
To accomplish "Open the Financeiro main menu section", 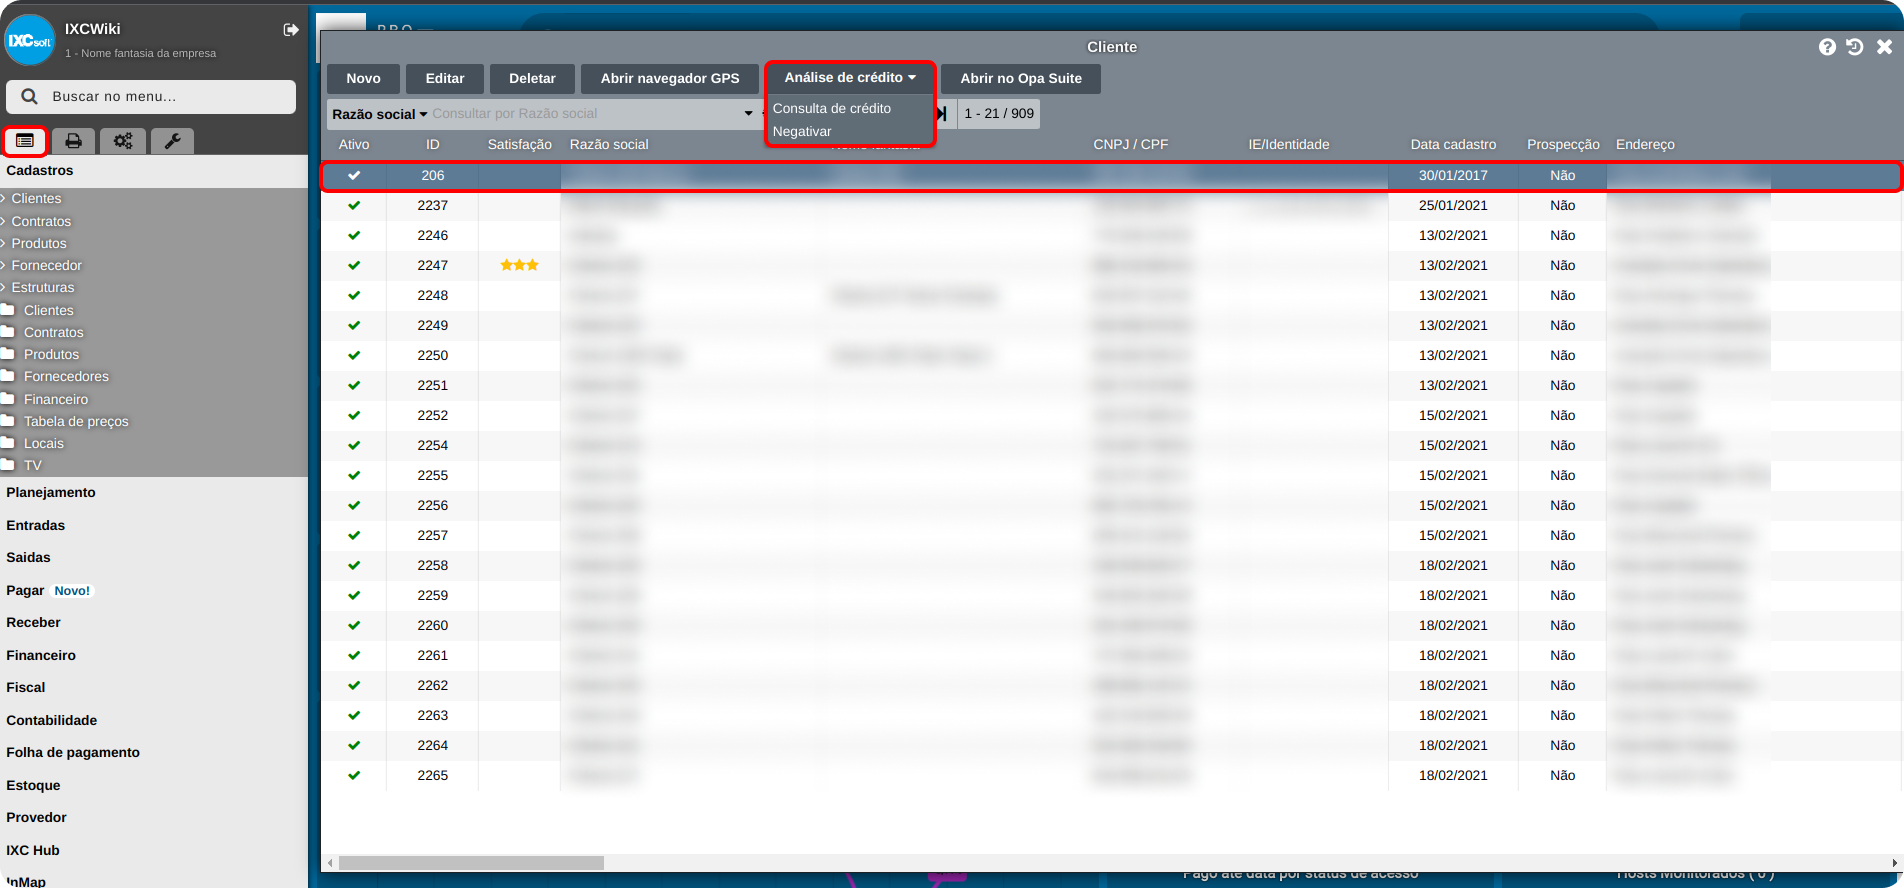I will [x=41, y=655].
